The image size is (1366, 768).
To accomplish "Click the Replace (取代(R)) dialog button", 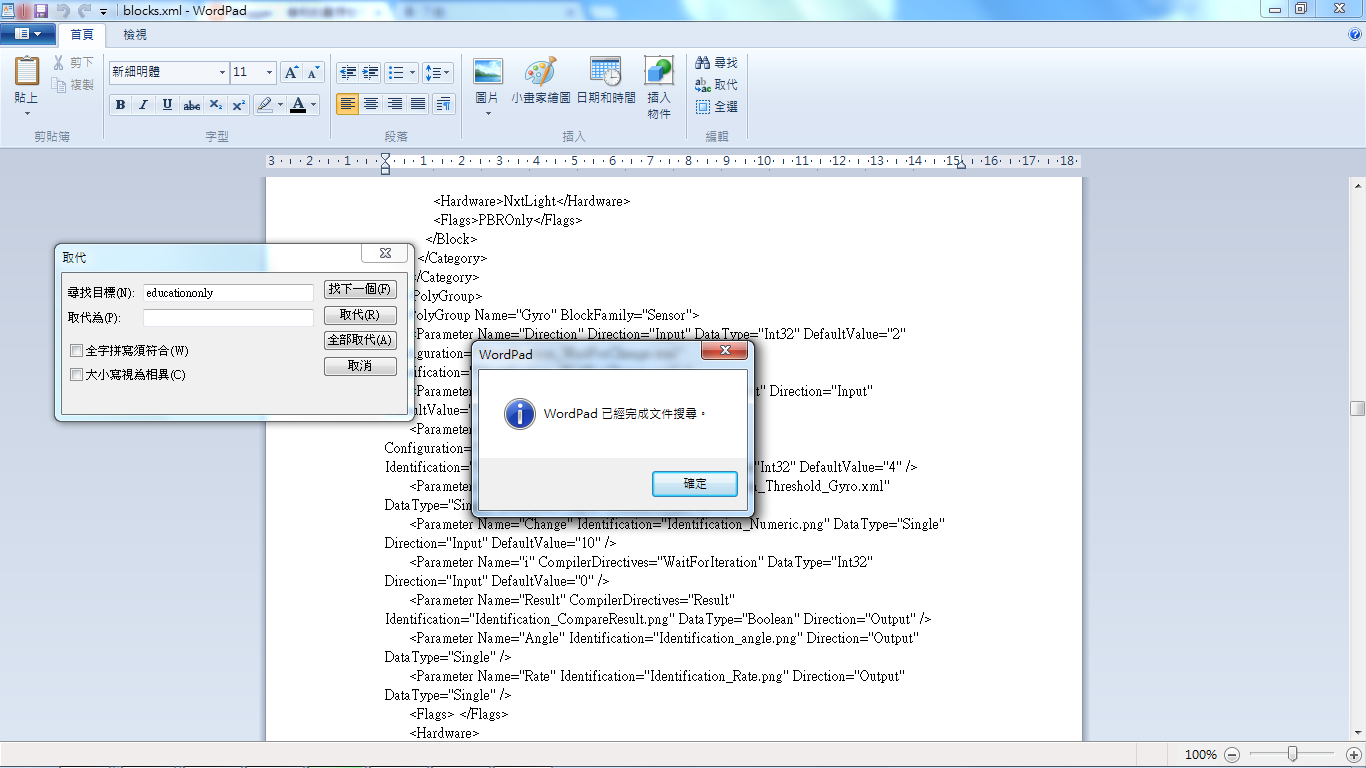I will click(360, 315).
